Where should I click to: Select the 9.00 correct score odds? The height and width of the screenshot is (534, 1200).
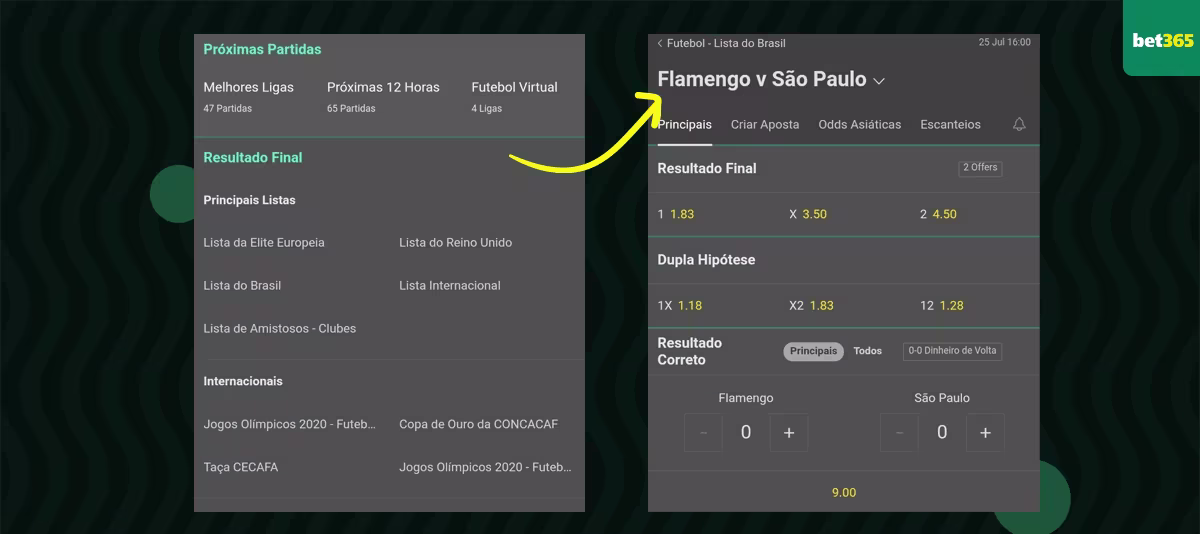click(844, 492)
